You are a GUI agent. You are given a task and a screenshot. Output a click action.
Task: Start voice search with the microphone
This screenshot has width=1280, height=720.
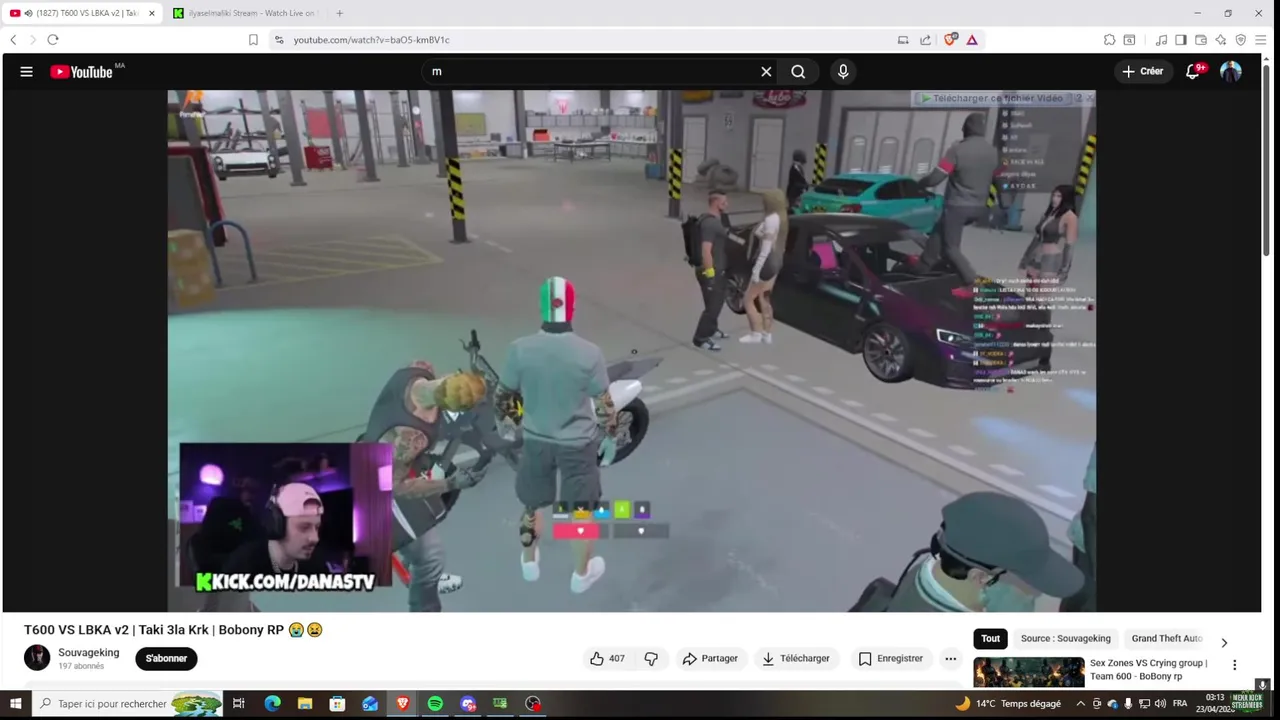(843, 72)
